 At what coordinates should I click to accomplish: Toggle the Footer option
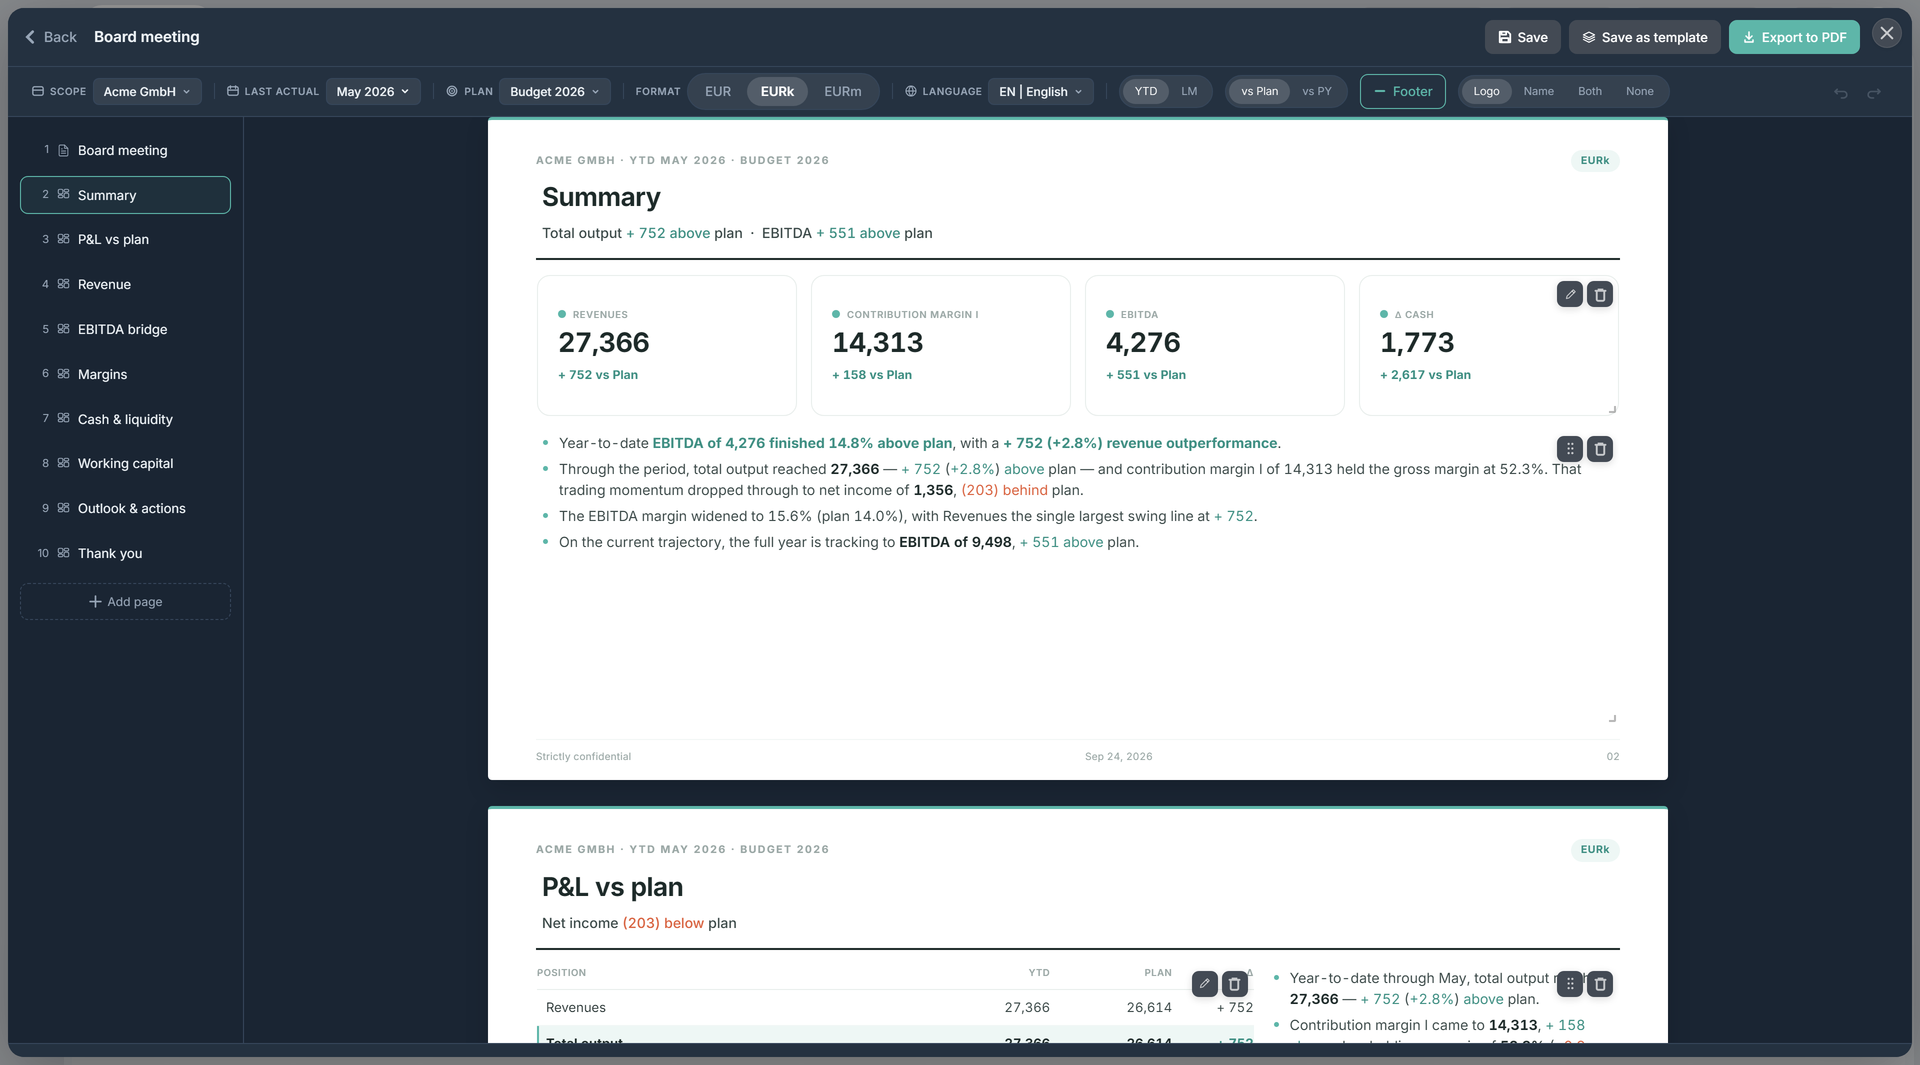pos(1402,91)
